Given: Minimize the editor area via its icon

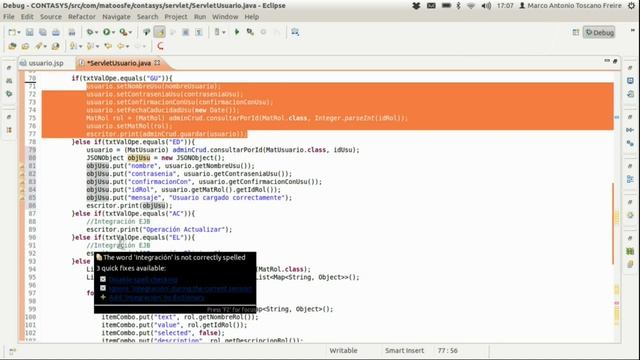Looking at the screenshot, I should pos(607,61).
